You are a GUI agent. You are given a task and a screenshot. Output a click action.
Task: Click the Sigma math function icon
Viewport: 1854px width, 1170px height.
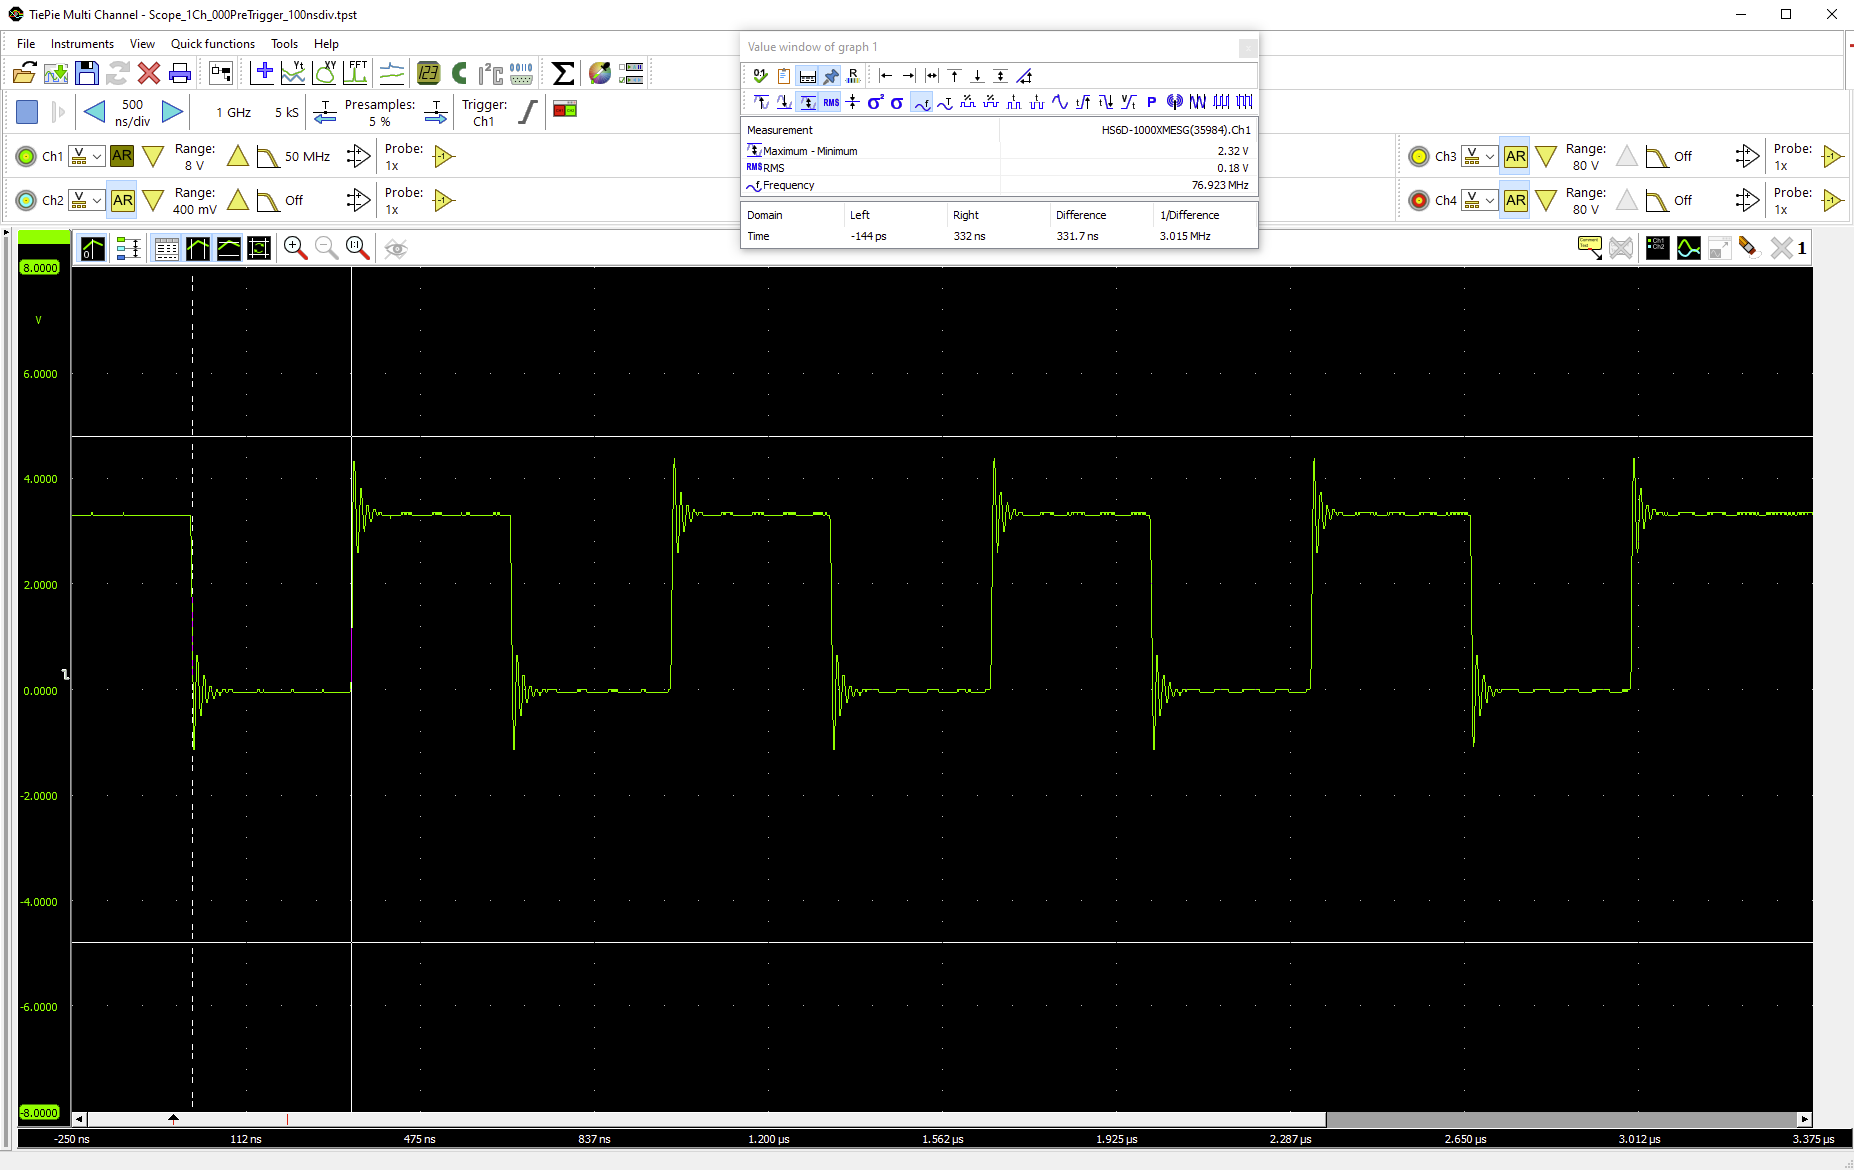[x=563, y=73]
